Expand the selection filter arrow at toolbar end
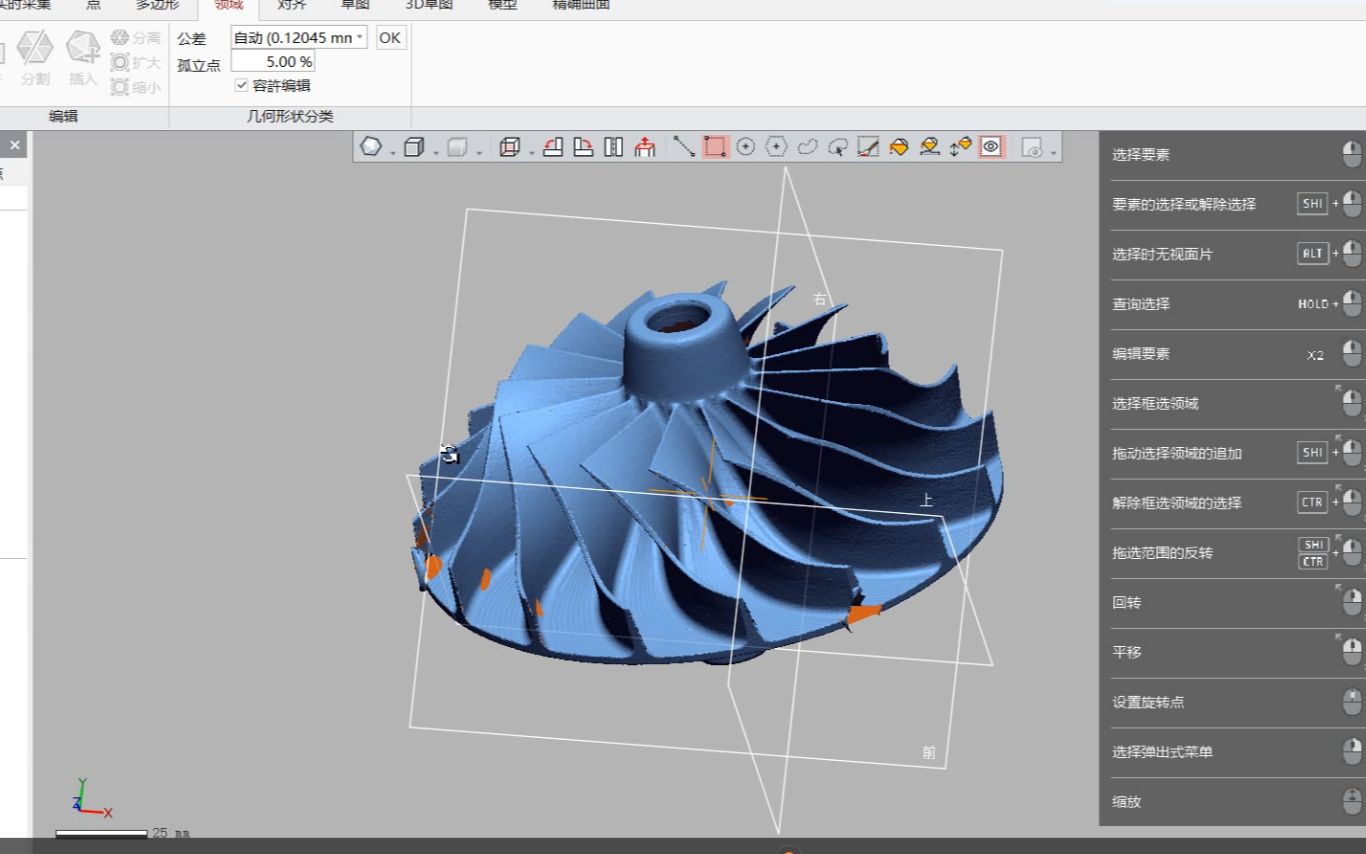The image size is (1366, 854). tap(1053, 152)
